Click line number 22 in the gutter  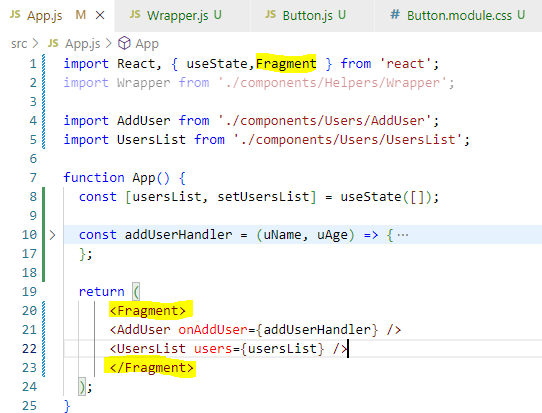pos(29,349)
